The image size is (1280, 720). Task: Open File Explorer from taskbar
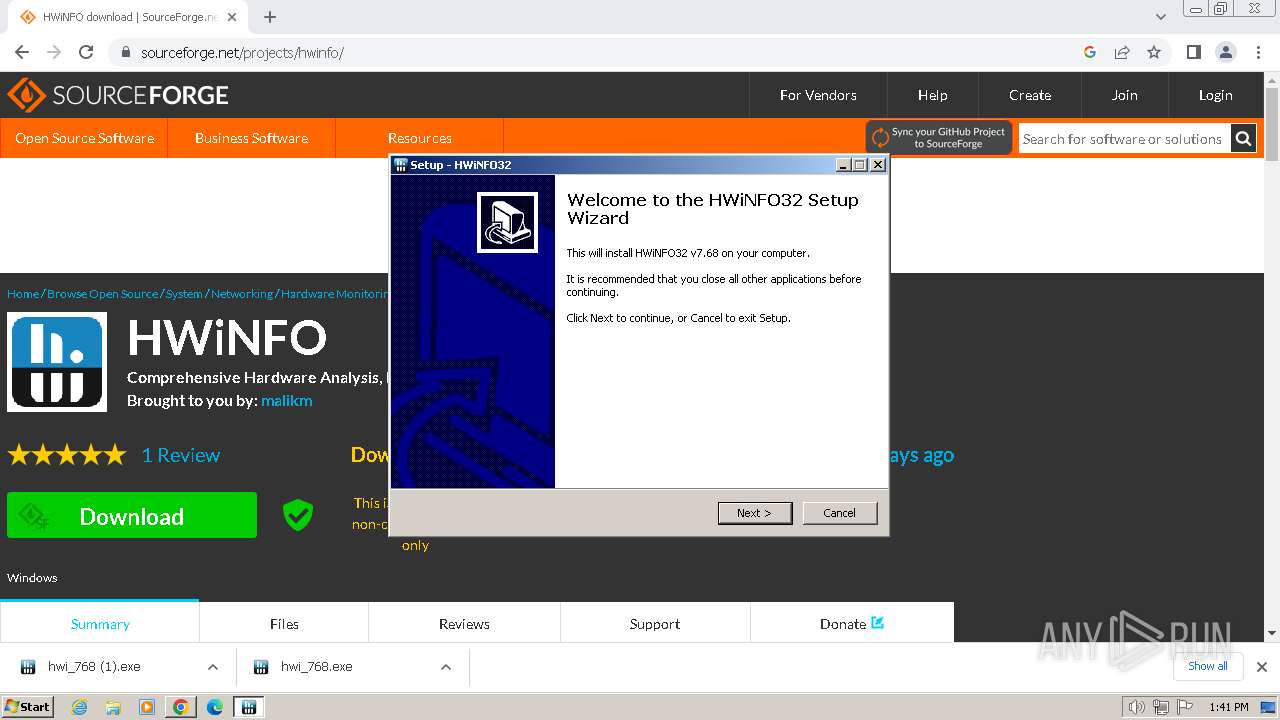tap(113, 707)
